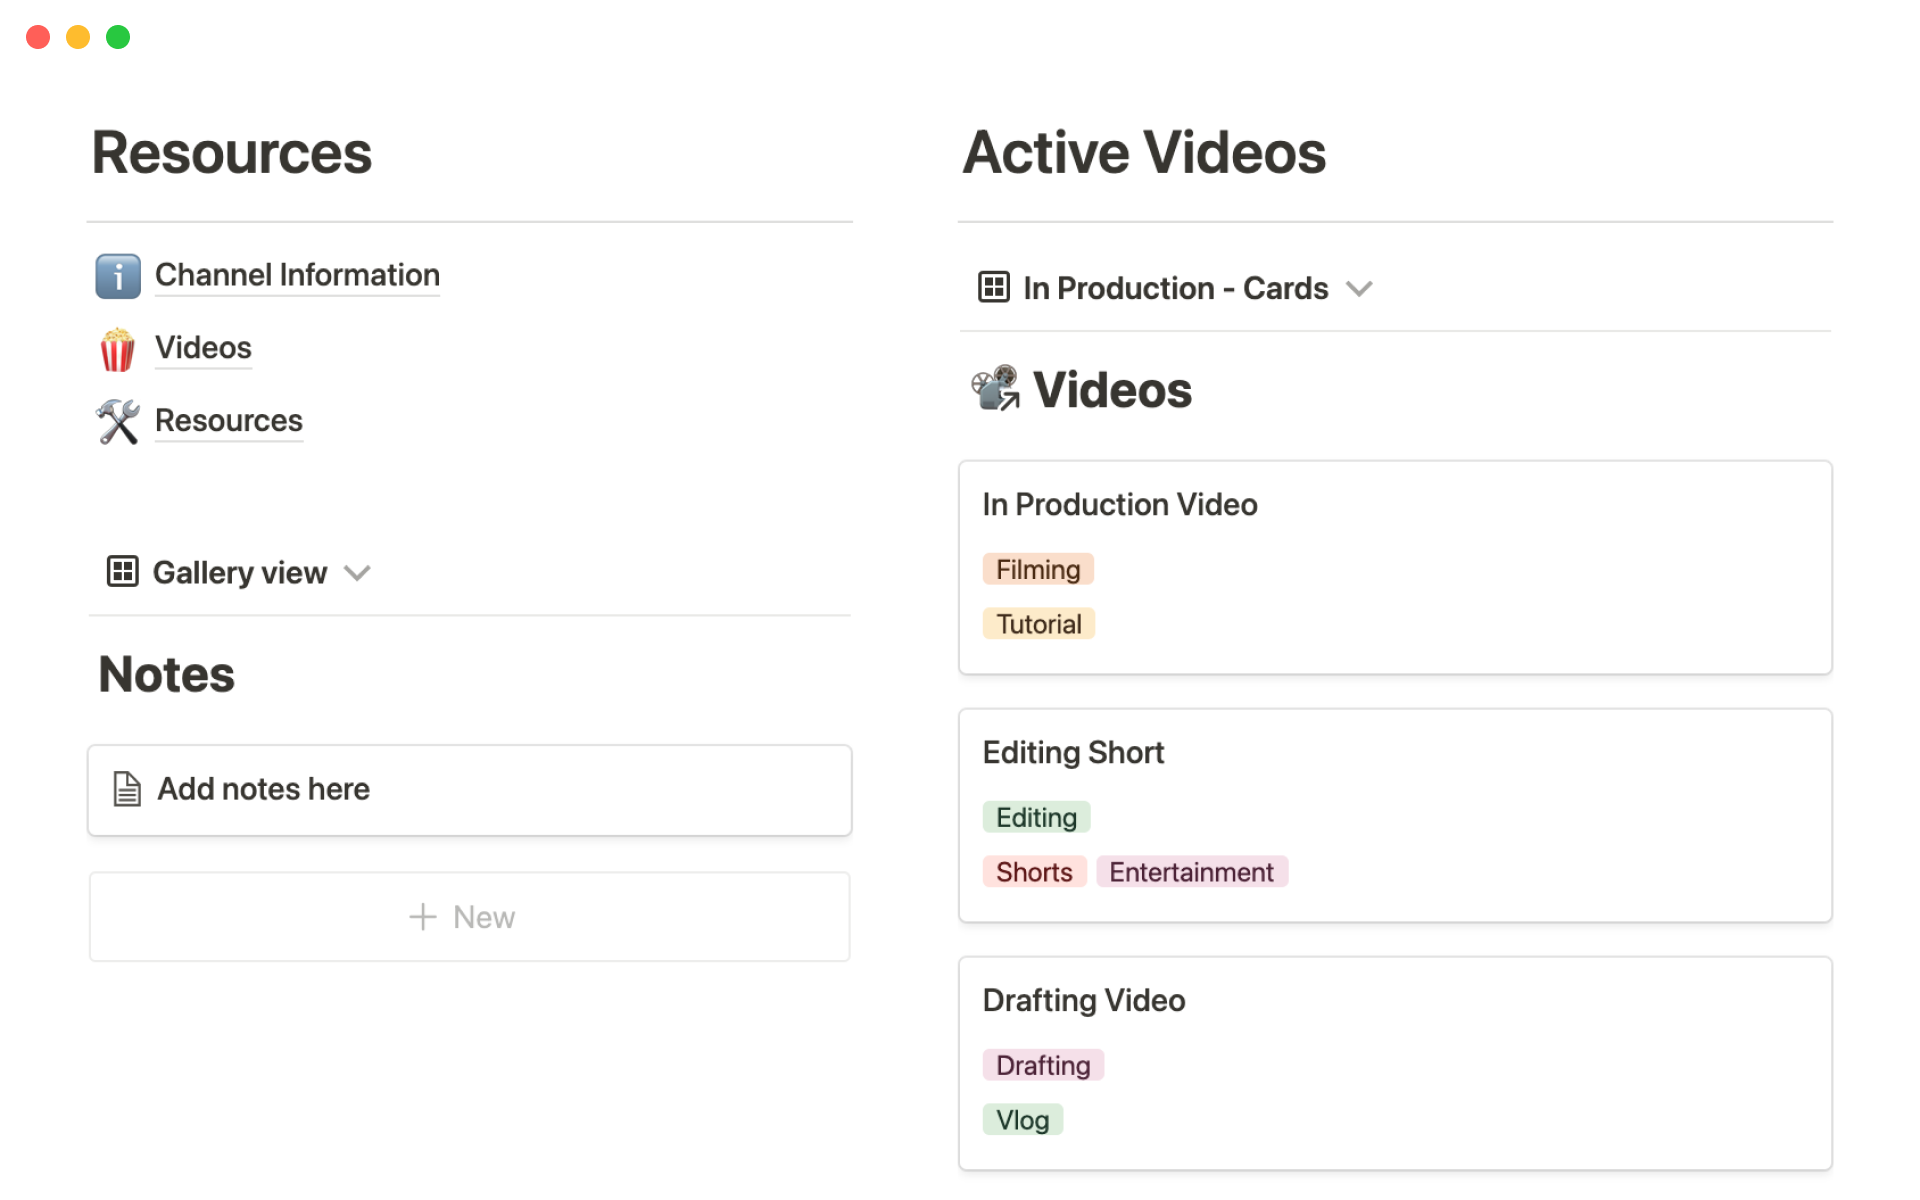Viewport: 1920px width, 1200px height.
Task: Open the Channel Information page link
Action: [x=297, y=275]
